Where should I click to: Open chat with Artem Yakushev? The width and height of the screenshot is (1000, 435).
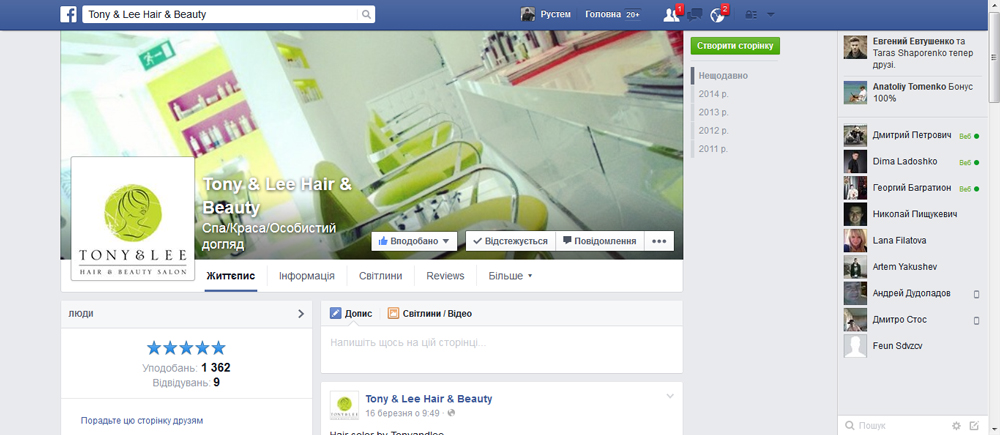[912, 267]
